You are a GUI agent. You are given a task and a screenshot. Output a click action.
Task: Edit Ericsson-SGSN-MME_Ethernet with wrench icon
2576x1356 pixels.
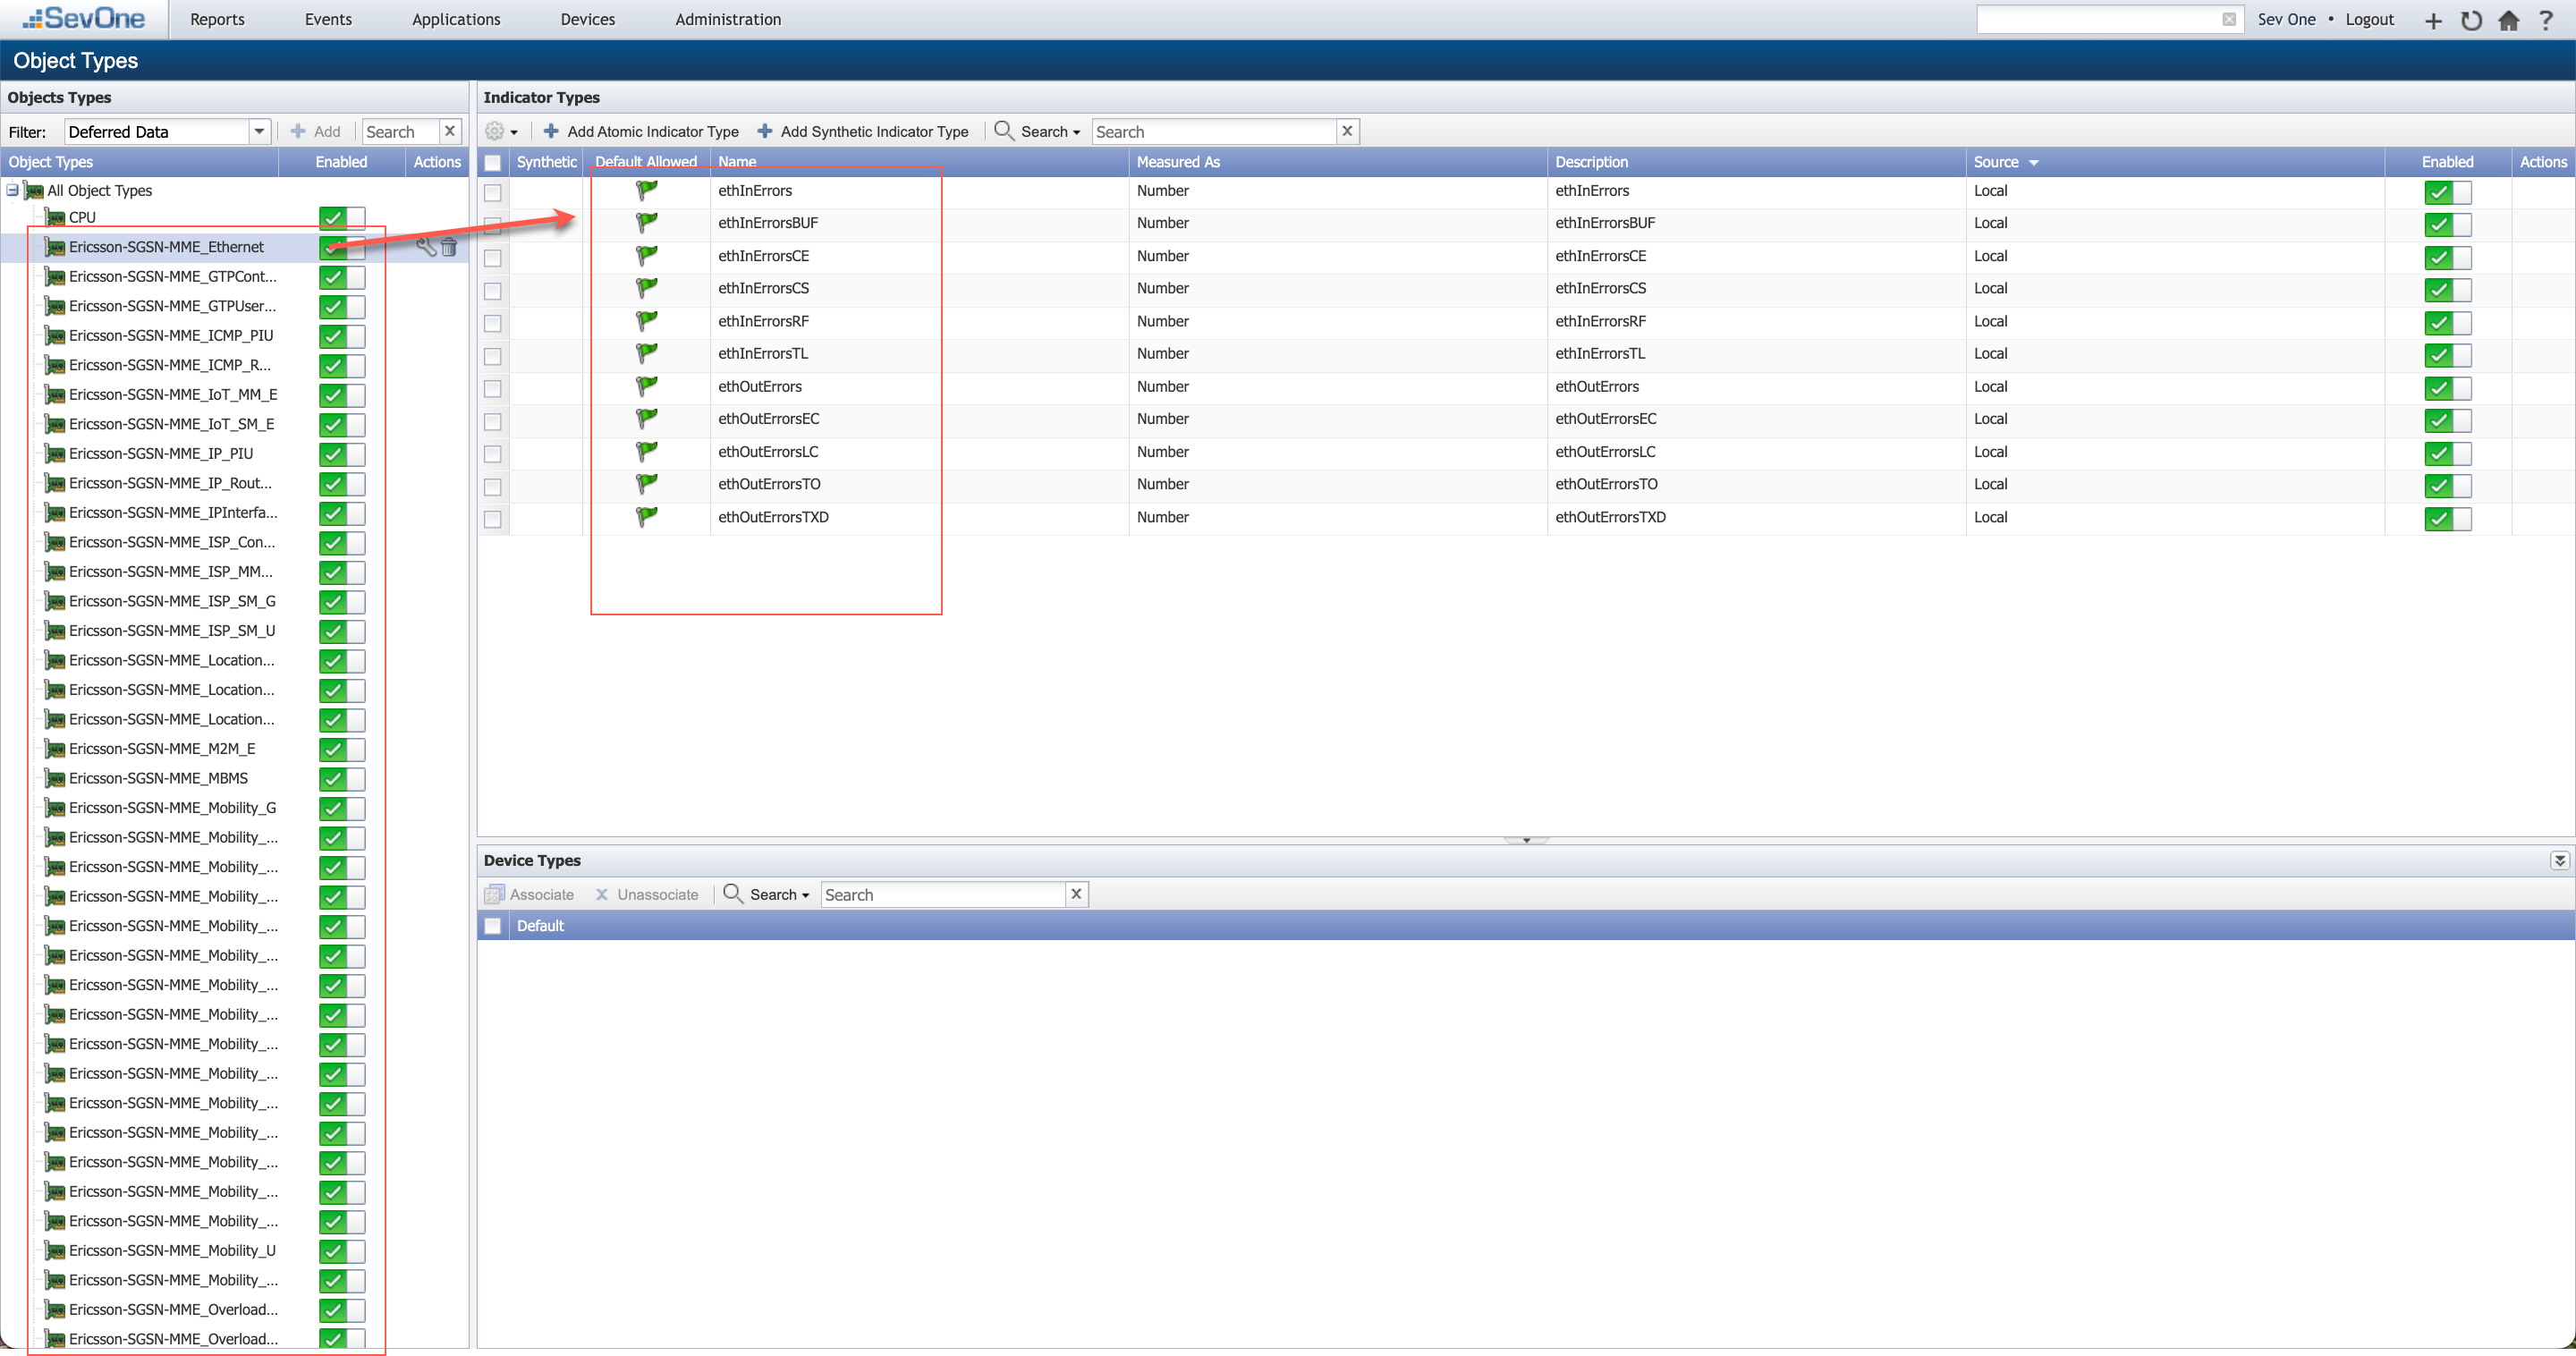tap(426, 247)
